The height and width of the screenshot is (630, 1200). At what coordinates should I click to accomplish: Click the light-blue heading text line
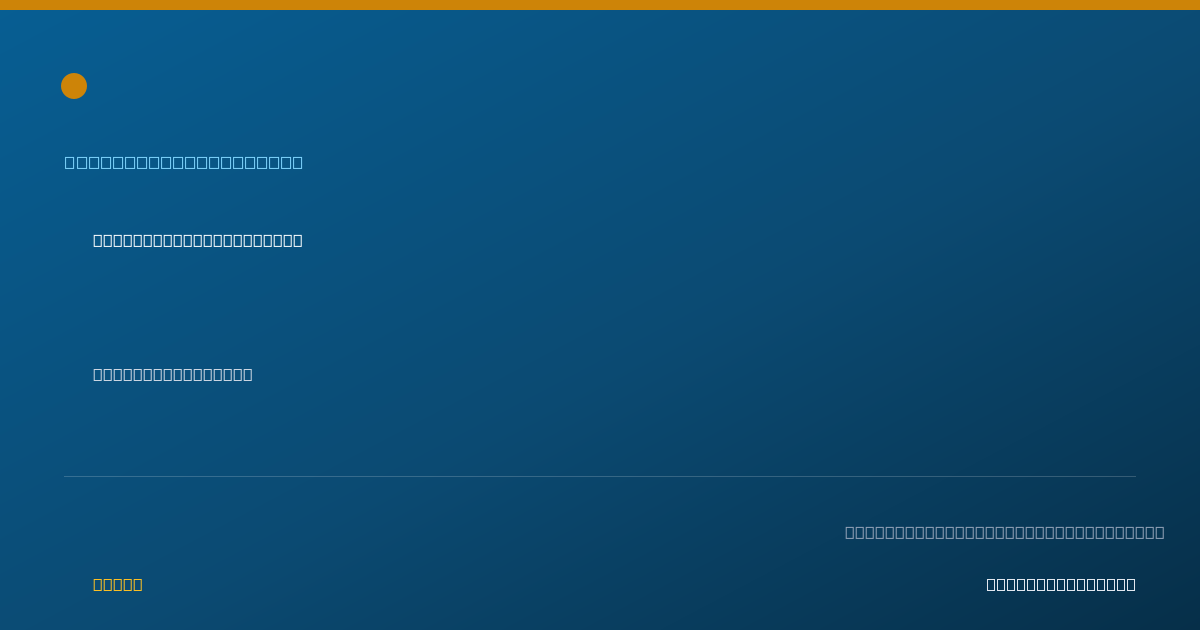click(x=184, y=162)
